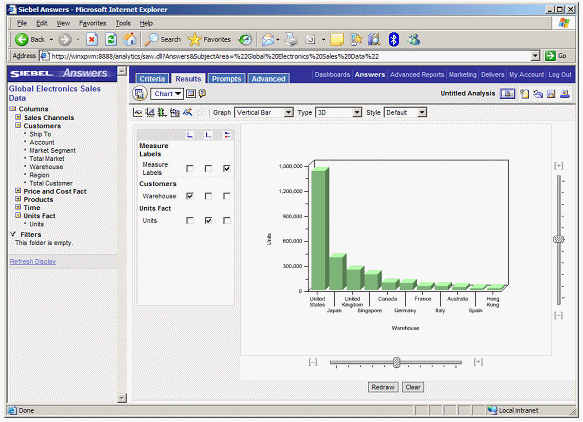This screenshot has width=583, height=422.
Task: Click the Clear button
Action: (x=413, y=387)
